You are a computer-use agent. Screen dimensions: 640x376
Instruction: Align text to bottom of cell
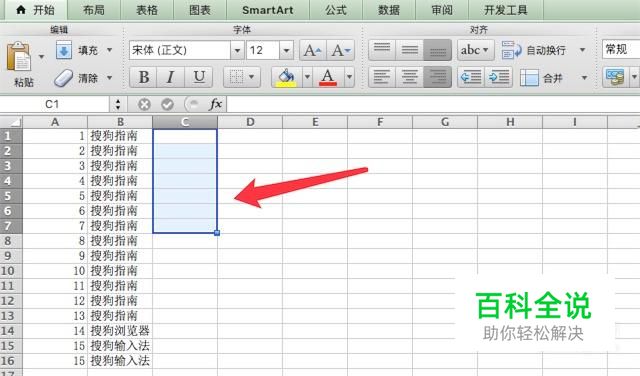click(438, 50)
